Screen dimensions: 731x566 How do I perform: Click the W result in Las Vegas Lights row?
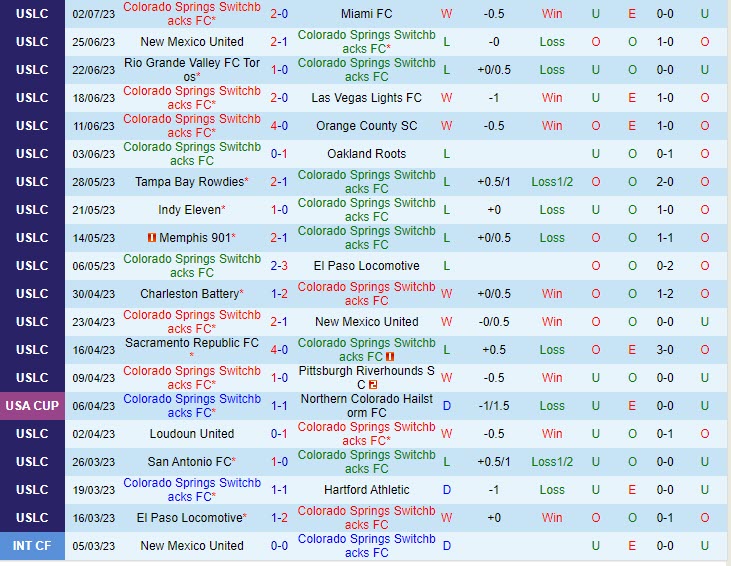[447, 98]
